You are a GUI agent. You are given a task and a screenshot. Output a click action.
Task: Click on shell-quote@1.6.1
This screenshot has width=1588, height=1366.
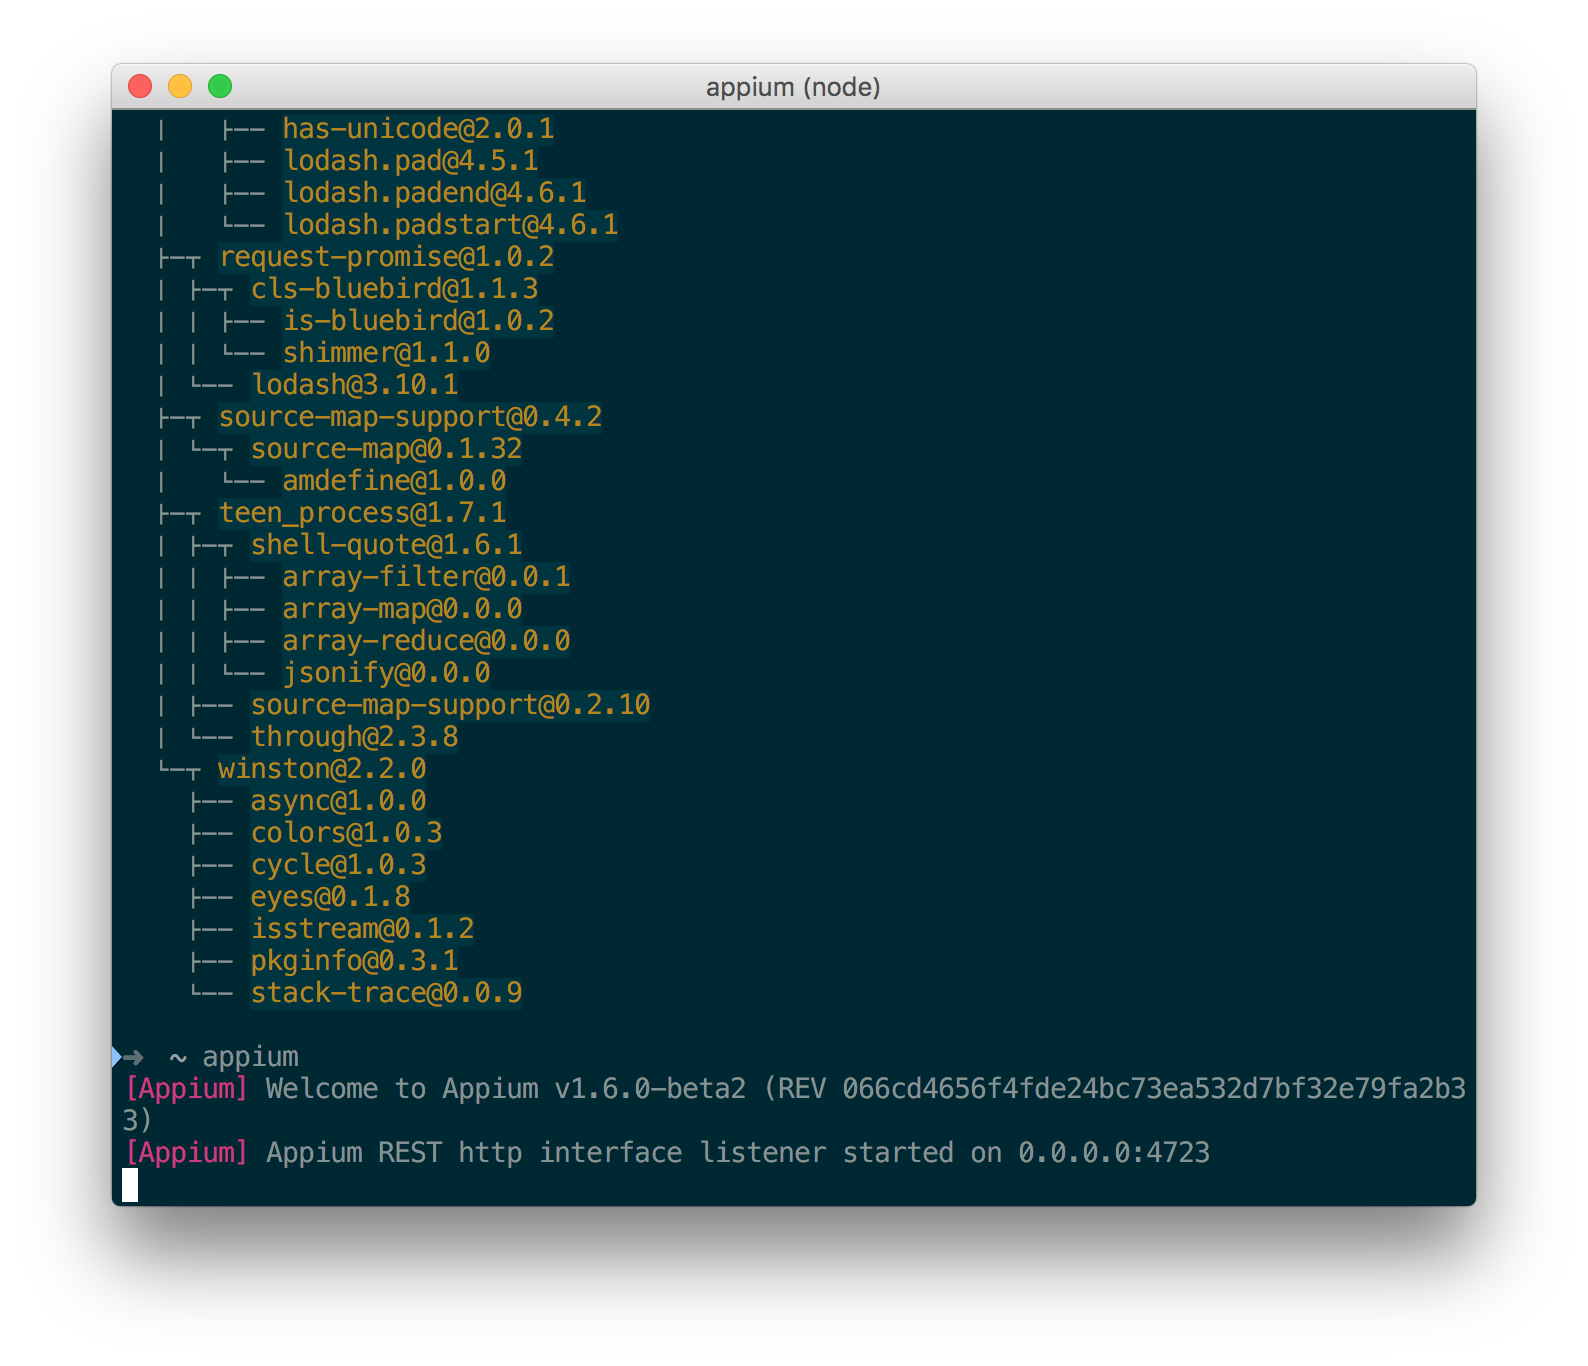point(387,545)
